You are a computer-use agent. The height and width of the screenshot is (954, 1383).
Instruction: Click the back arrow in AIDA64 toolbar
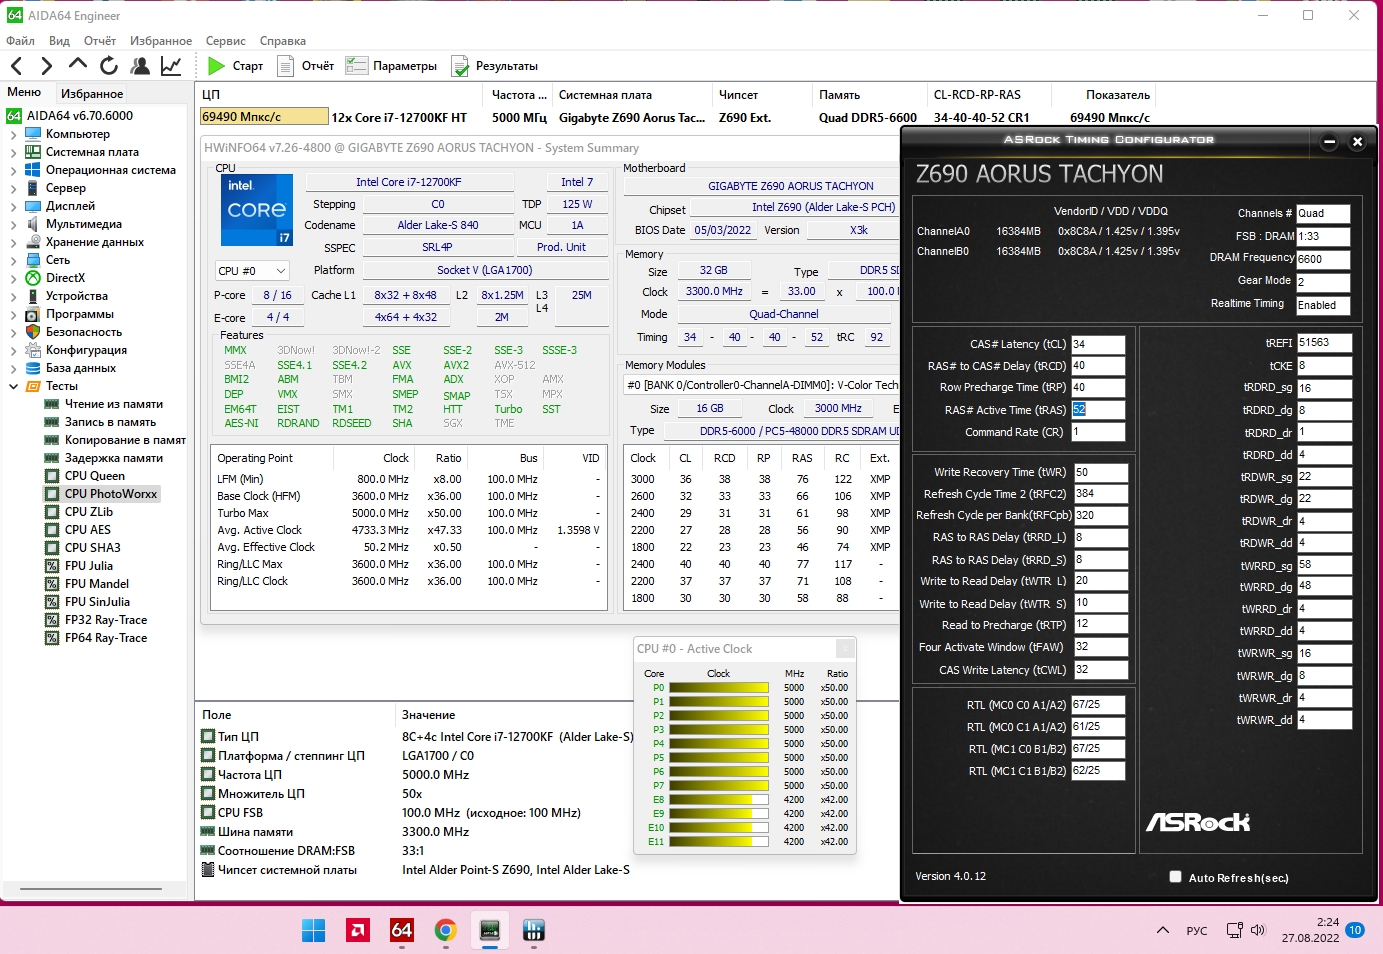[x=16, y=66]
